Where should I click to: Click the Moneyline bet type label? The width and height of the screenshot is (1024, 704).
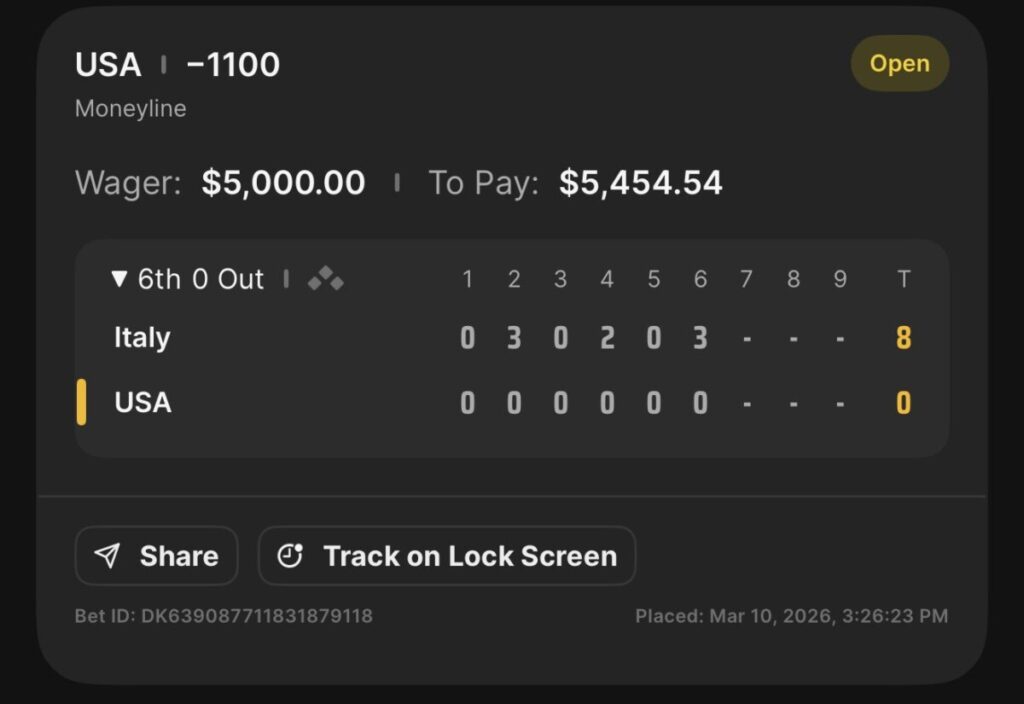click(x=130, y=108)
